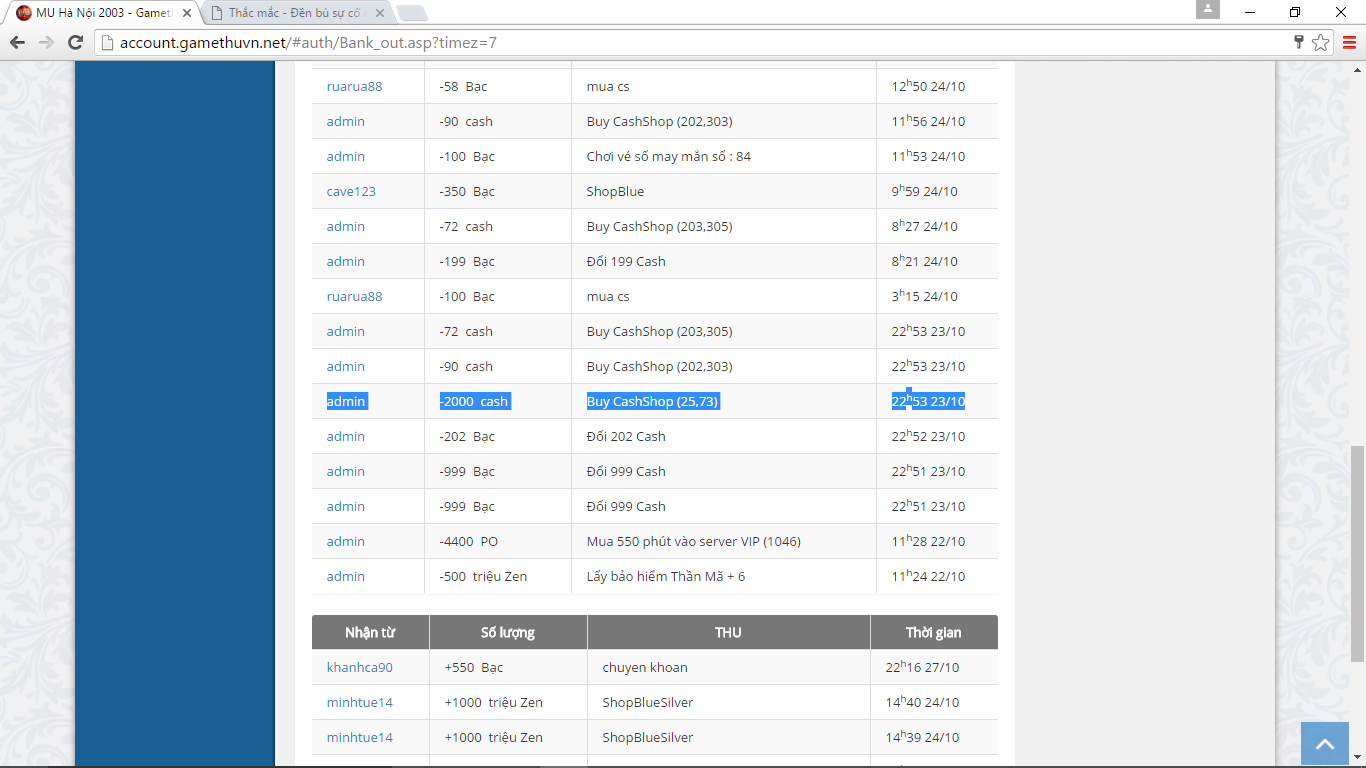Image resolution: width=1366 pixels, height=768 pixels.
Task: Switch to the Thắc mắc - Đền bù tab
Action: coord(290,13)
